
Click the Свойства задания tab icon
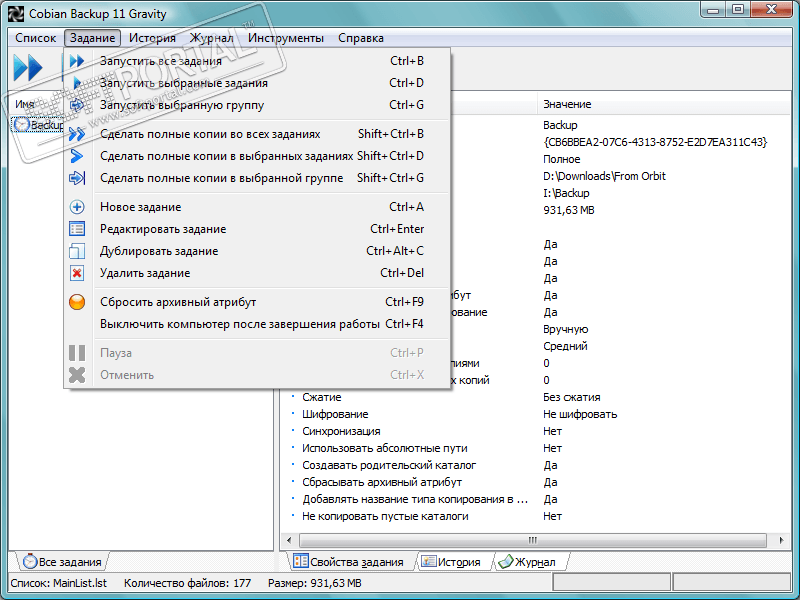click(x=301, y=561)
